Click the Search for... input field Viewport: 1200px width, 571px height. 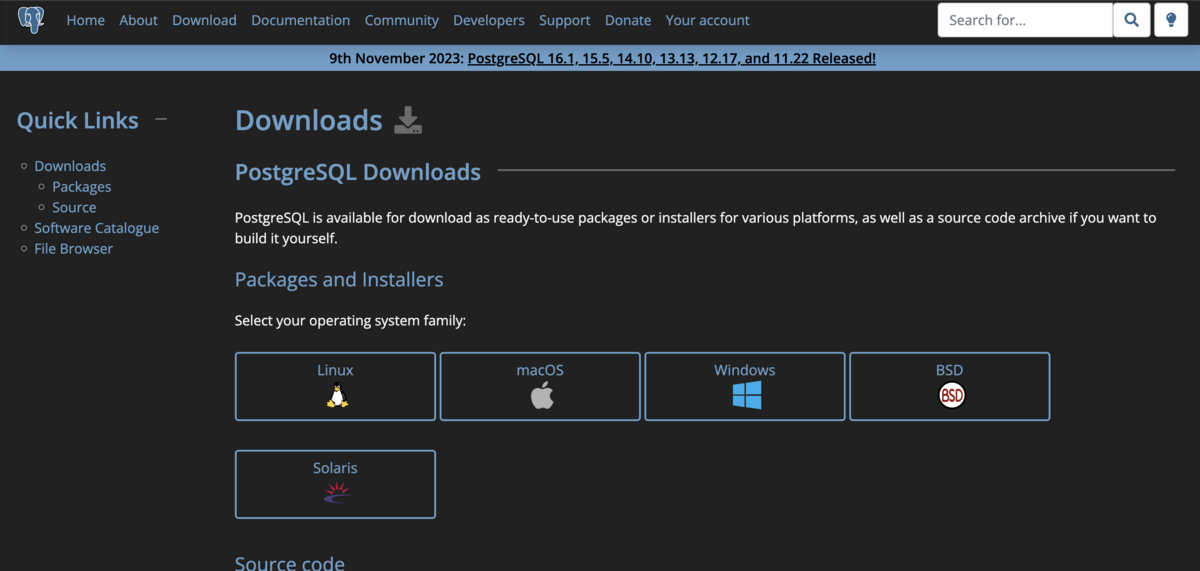(1025, 20)
